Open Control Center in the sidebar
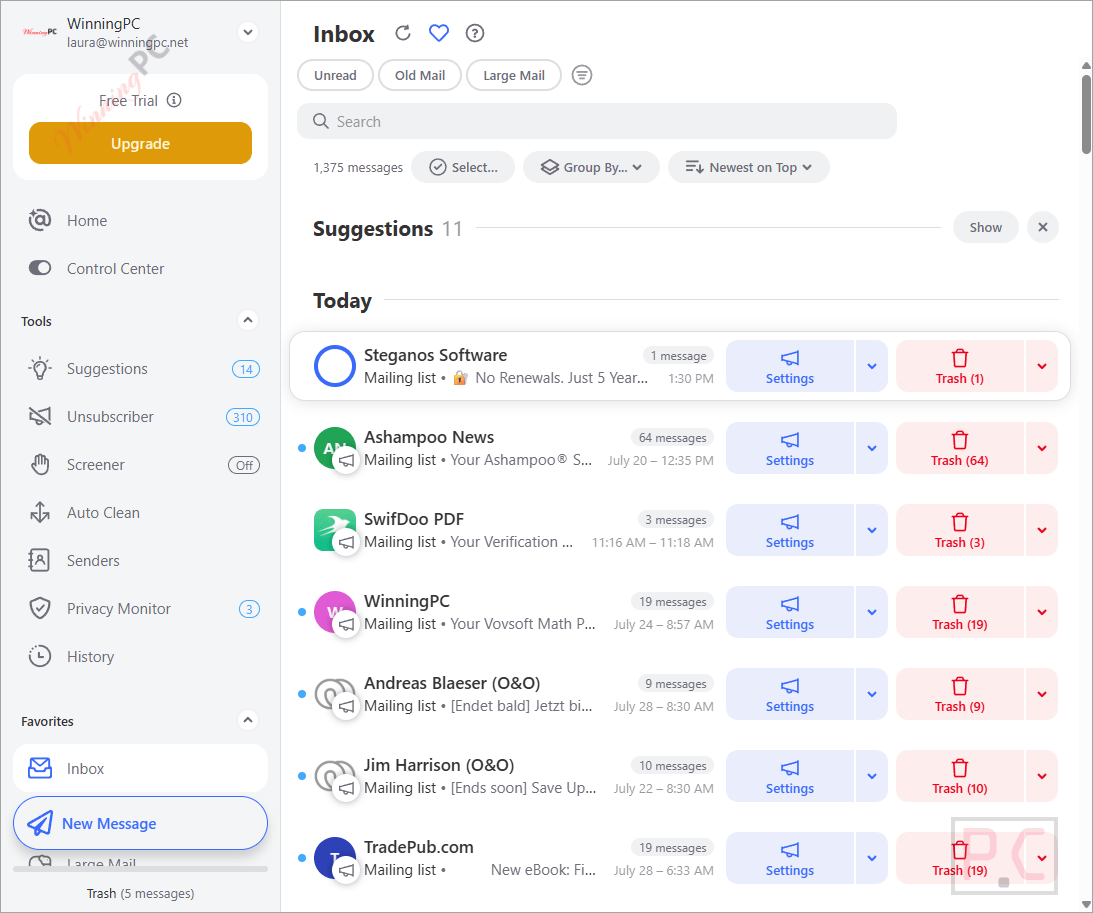This screenshot has height=913, width=1093. pos(139,268)
